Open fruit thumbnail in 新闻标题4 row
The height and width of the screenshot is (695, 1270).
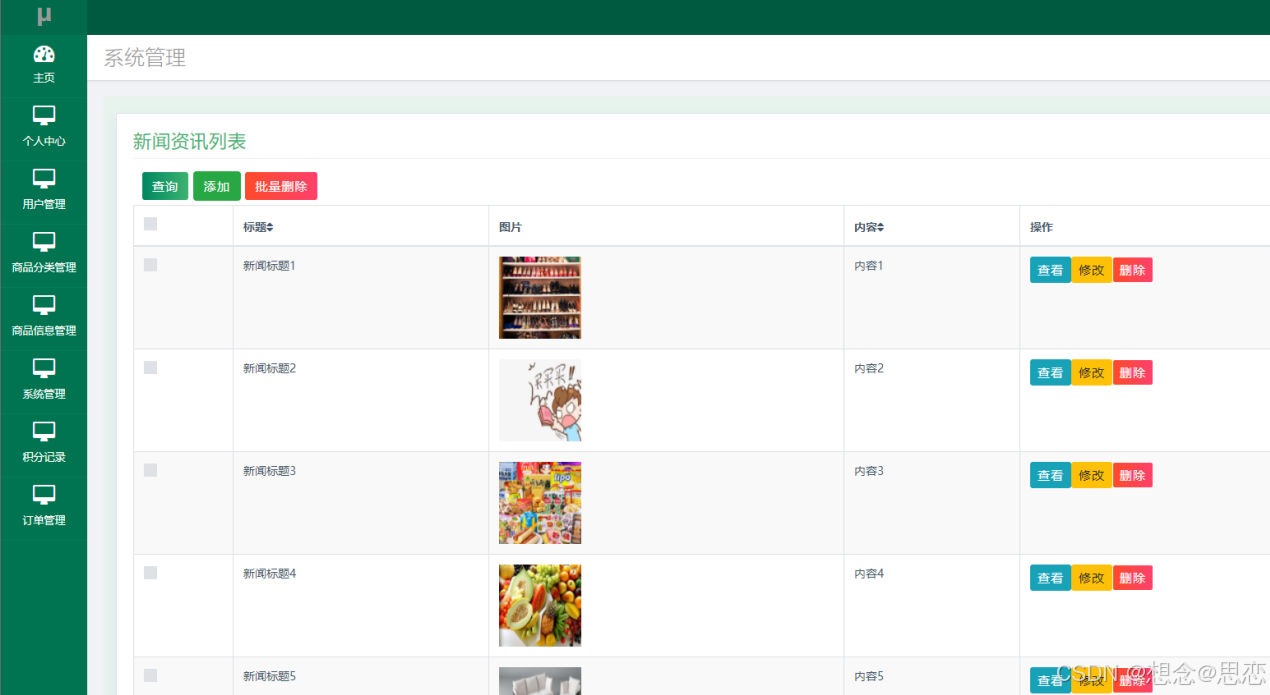(540, 606)
